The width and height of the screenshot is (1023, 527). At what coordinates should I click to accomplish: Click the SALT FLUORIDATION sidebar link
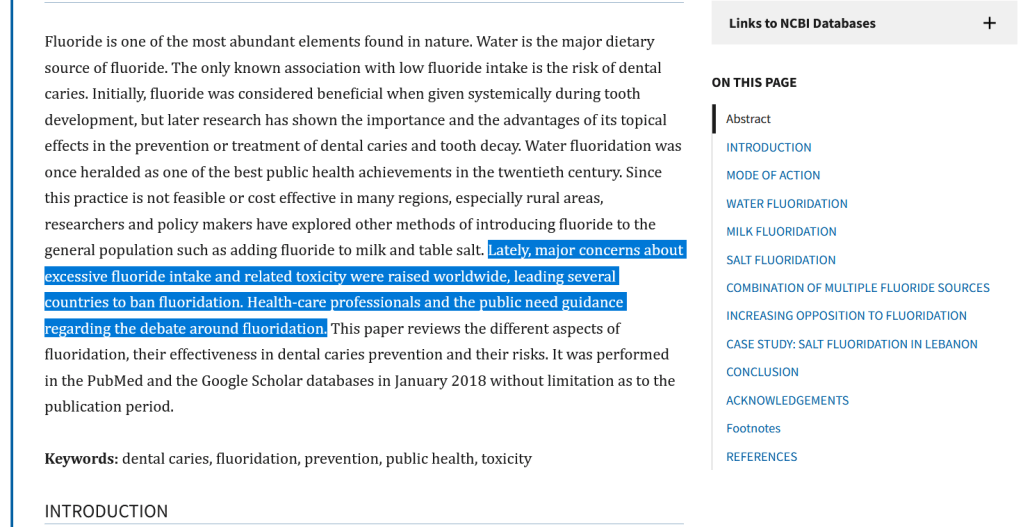pyautogui.click(x=780, y=260)
